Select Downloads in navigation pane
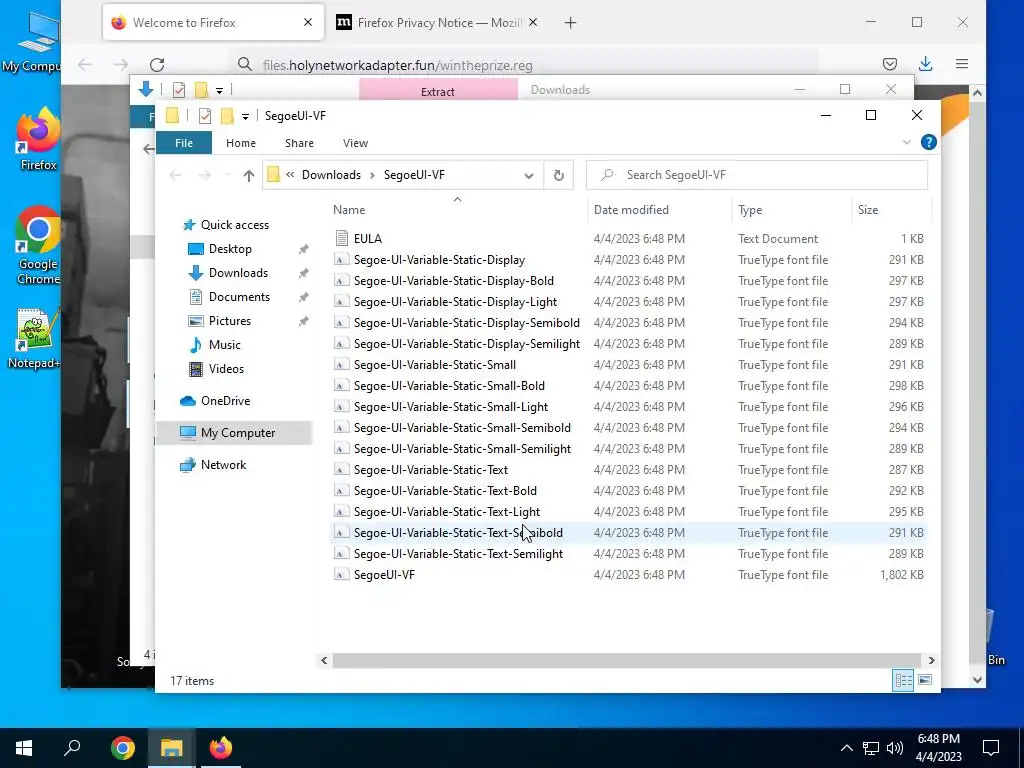 238,273
